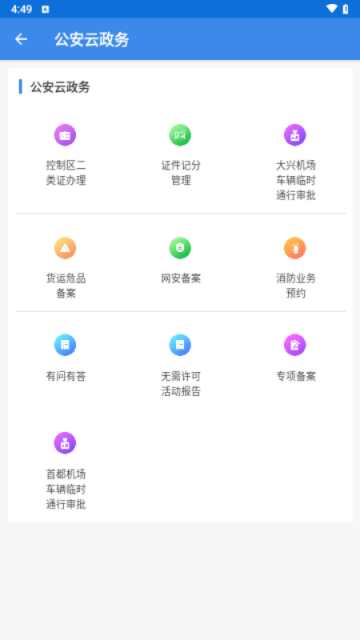Open 网安备案 shield icon
The height and width of the screenshot is (640, 360).
click(x=180, y=248)
